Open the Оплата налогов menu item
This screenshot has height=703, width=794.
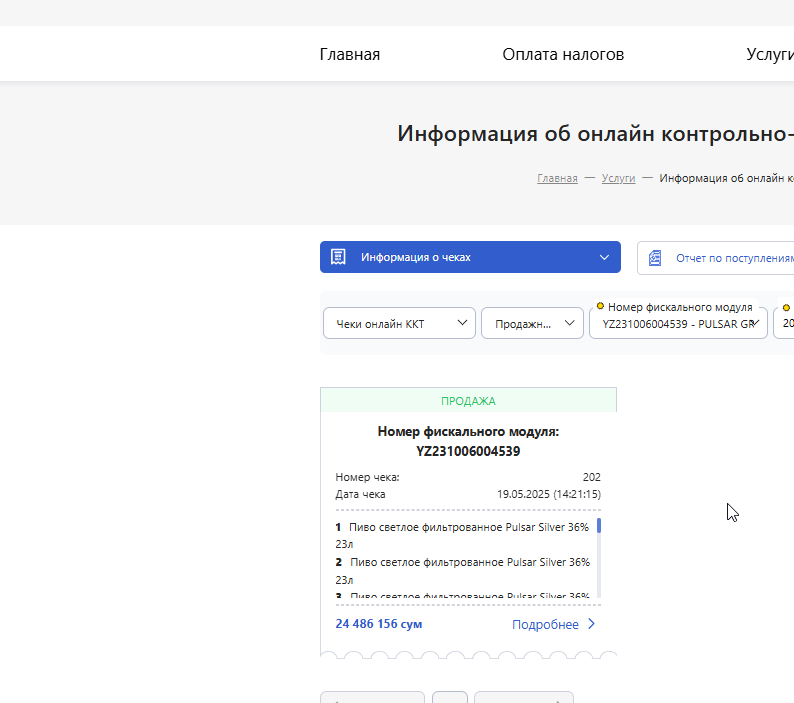(x=563, y=54)
